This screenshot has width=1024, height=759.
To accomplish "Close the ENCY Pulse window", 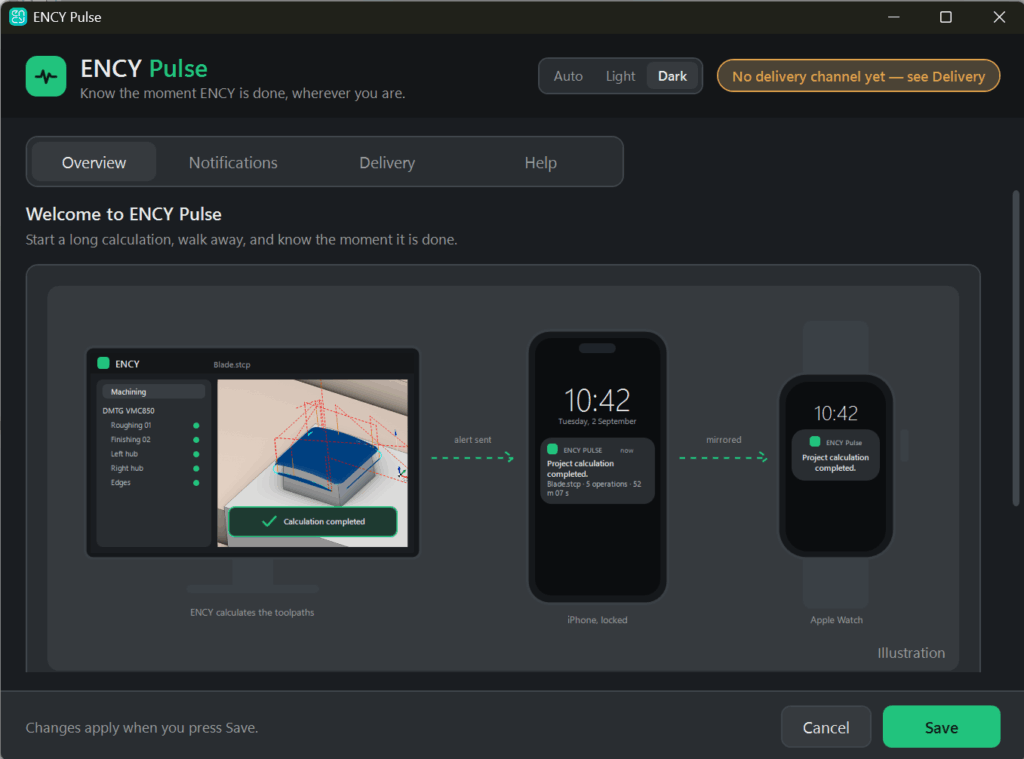I will click(x=999, y=17).
